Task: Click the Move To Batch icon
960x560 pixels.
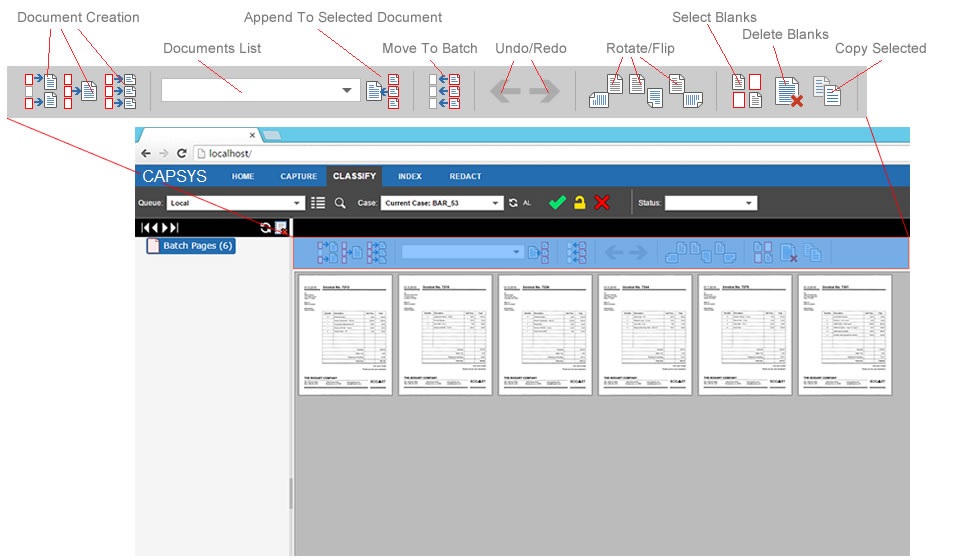Action: pyautogui.click(x=443, y=90)
